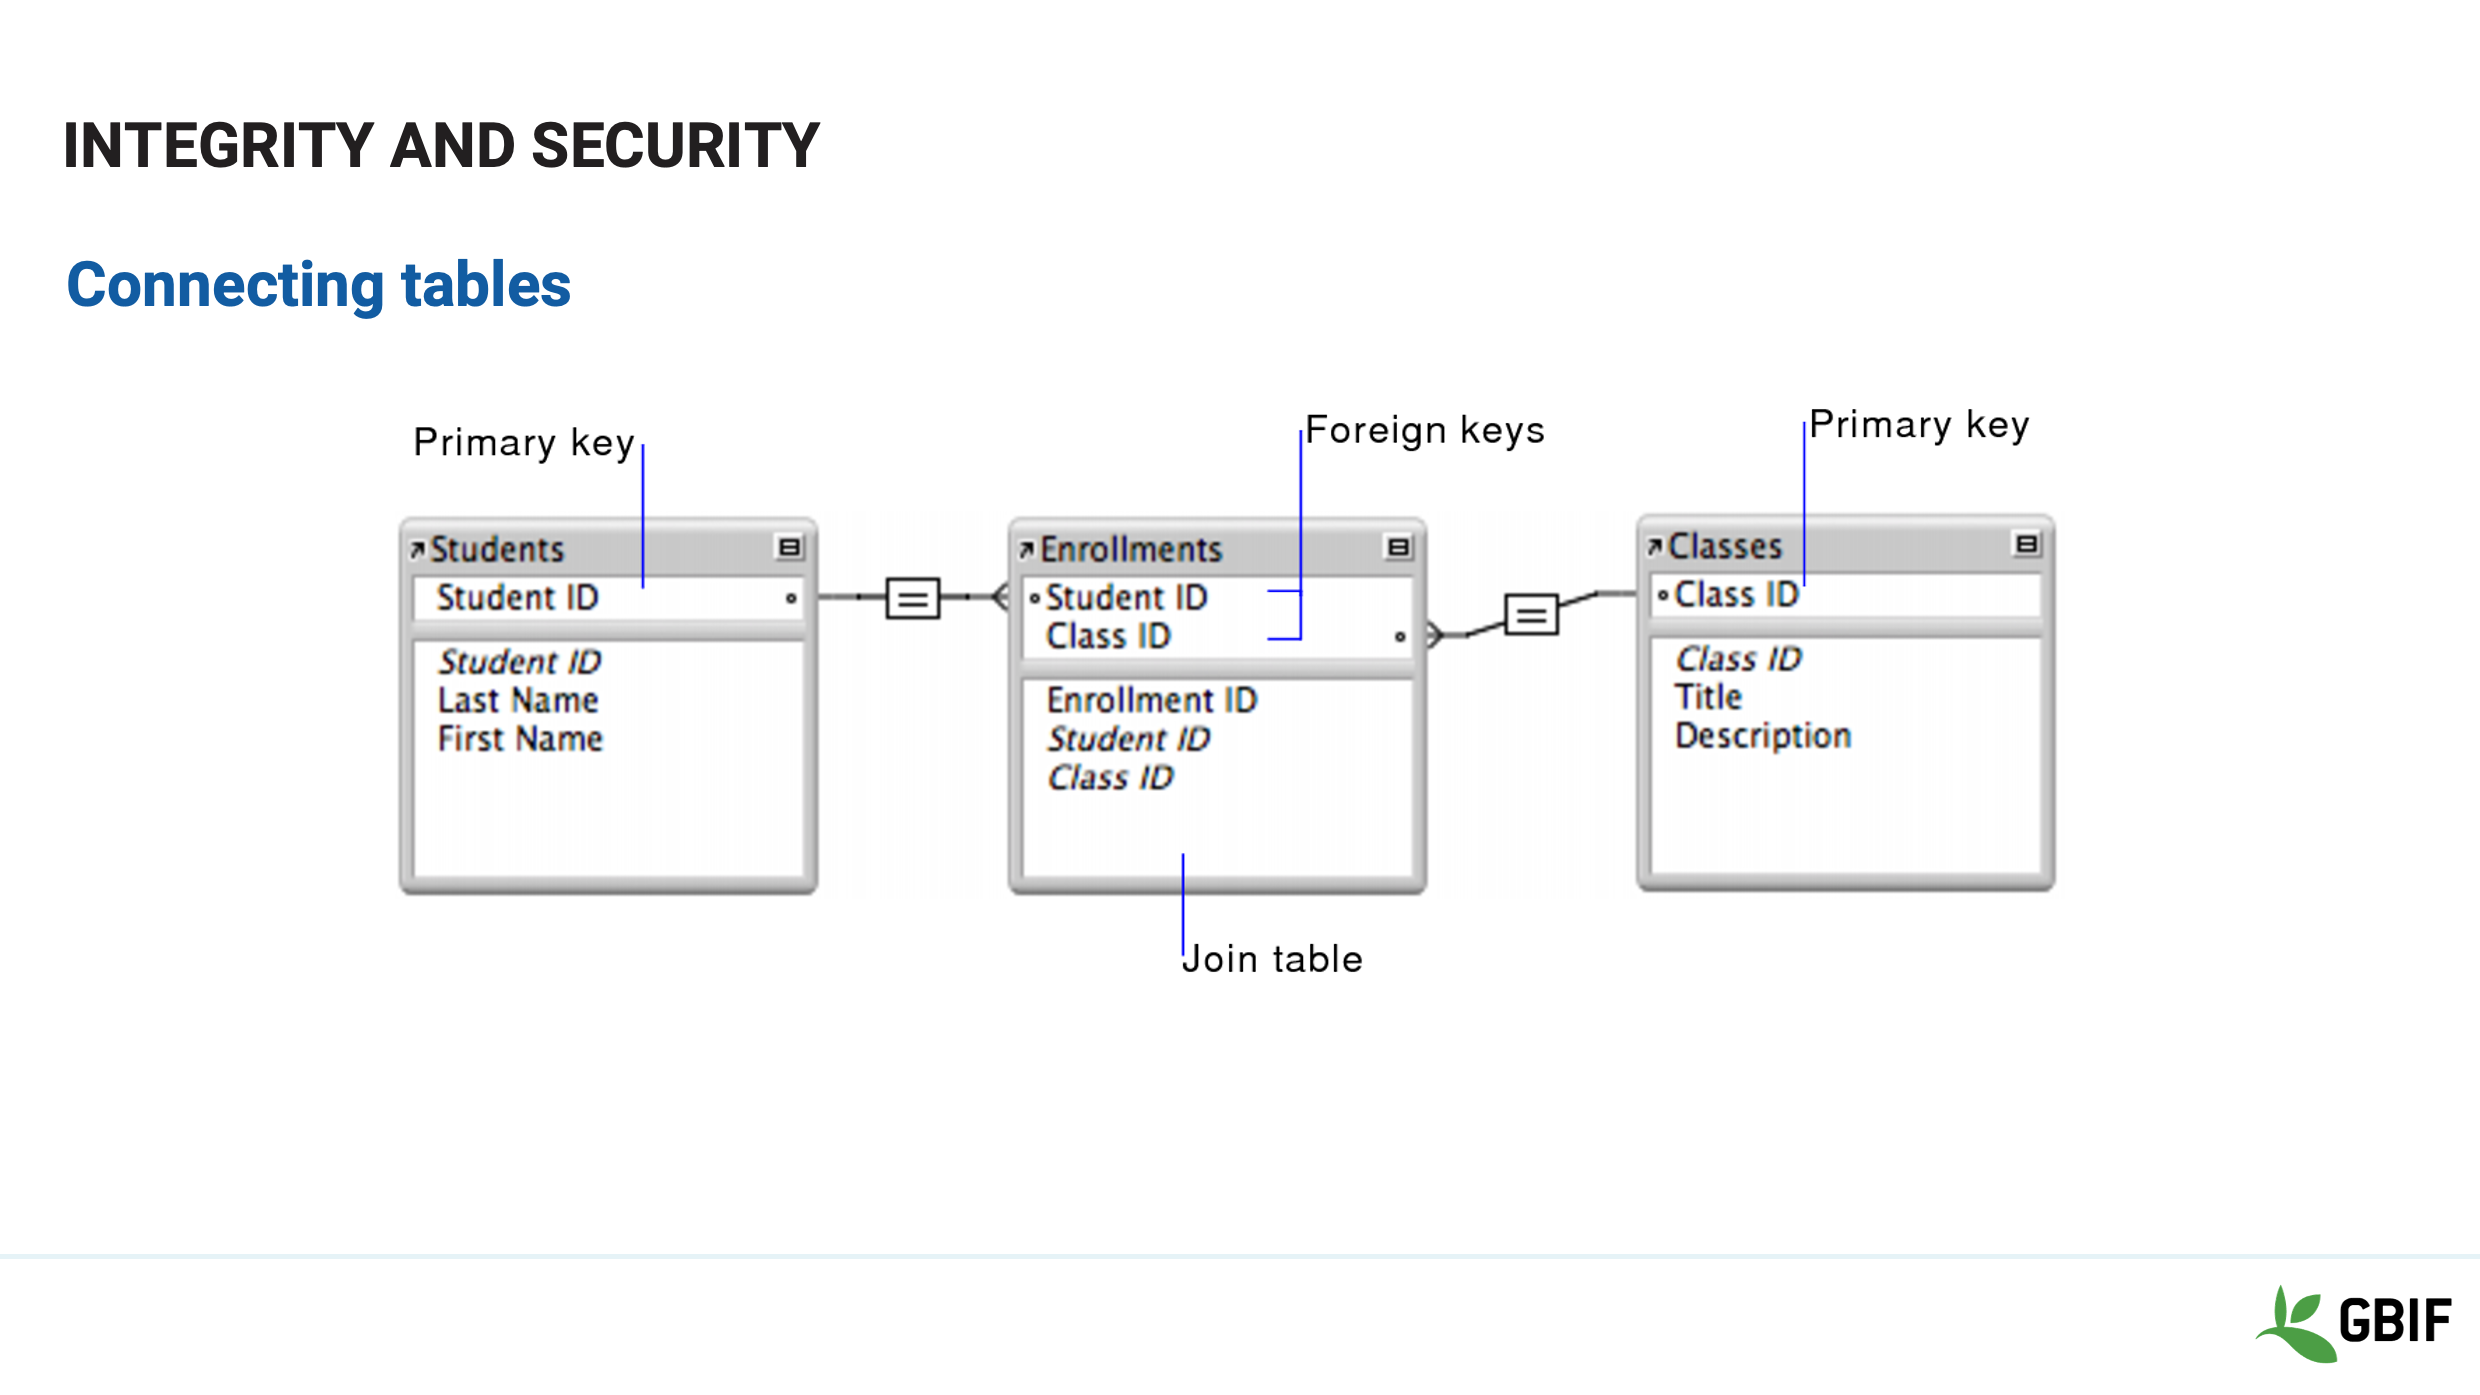Click the arrow icon beside Classes title
Image resolution: width=2480 pixels, height=1395 pixels.
[x=1655, y=546]
